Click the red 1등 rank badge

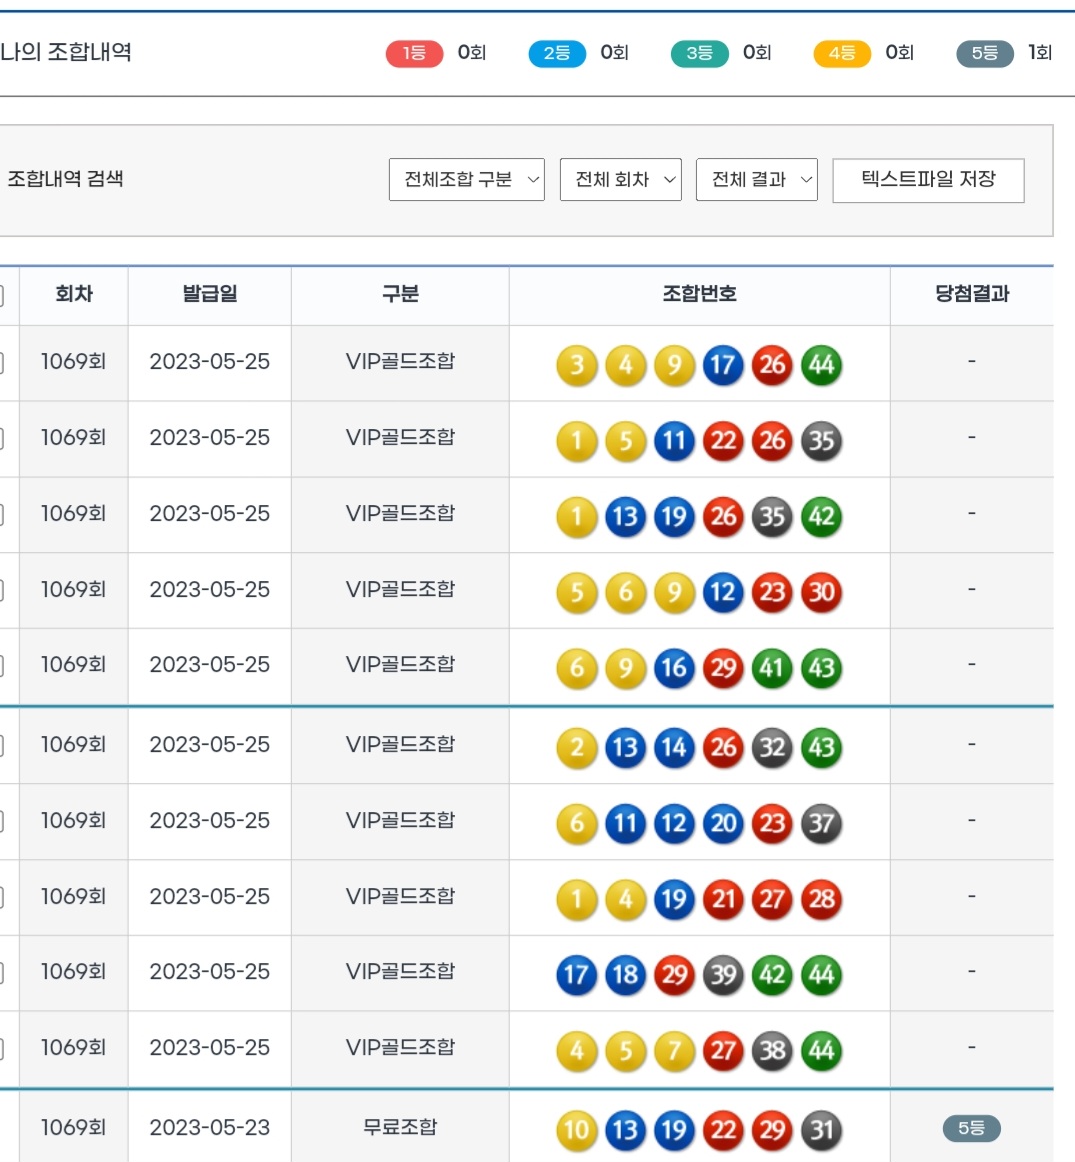[414, 53]
